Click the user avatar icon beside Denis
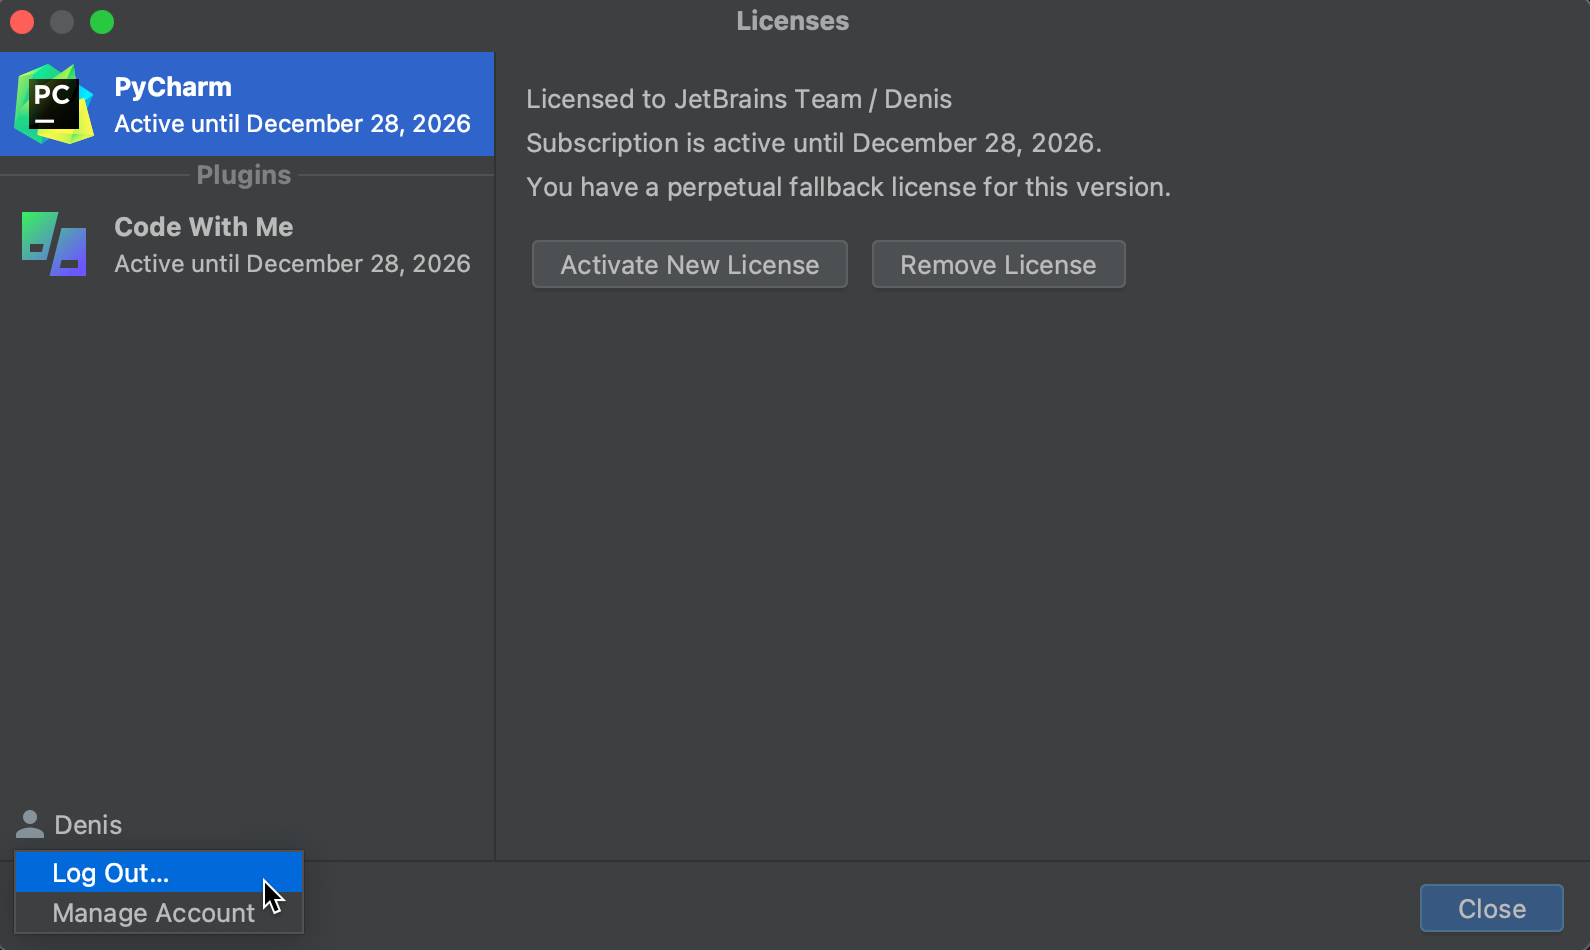1590x950 pixels. (29, 823)
